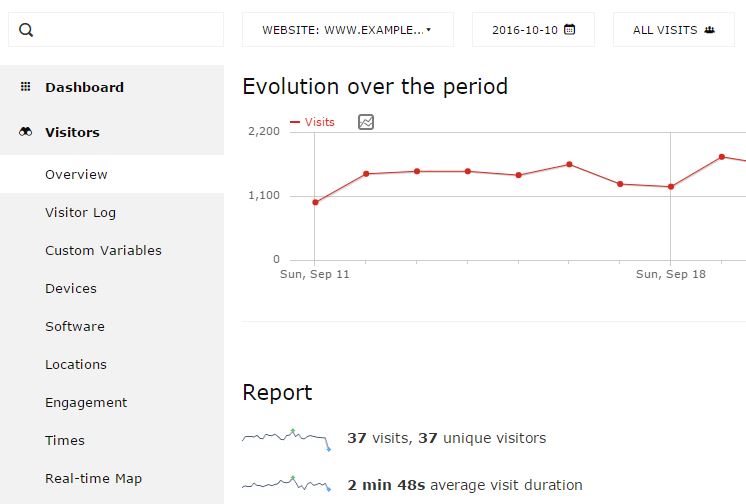Select the Engagement sidebar item

[x=86, y=402]
